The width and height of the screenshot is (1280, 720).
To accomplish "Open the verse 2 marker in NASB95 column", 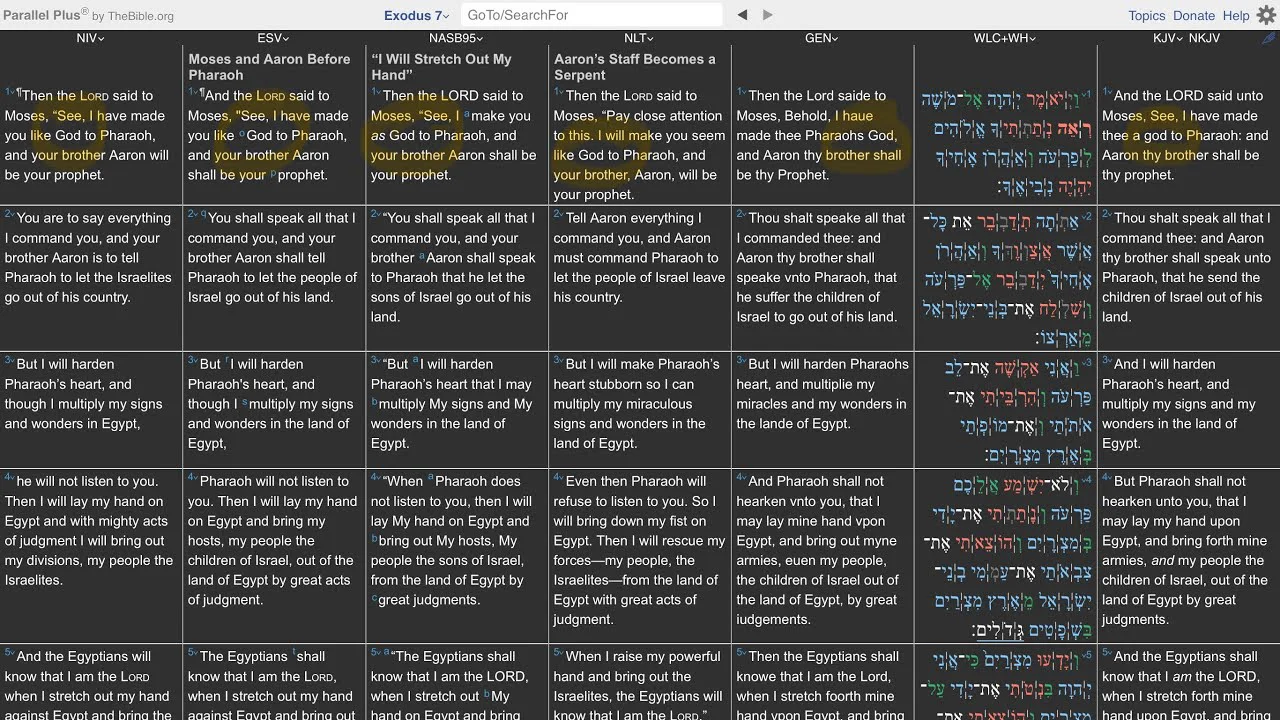I will click(x=376, y=215).
